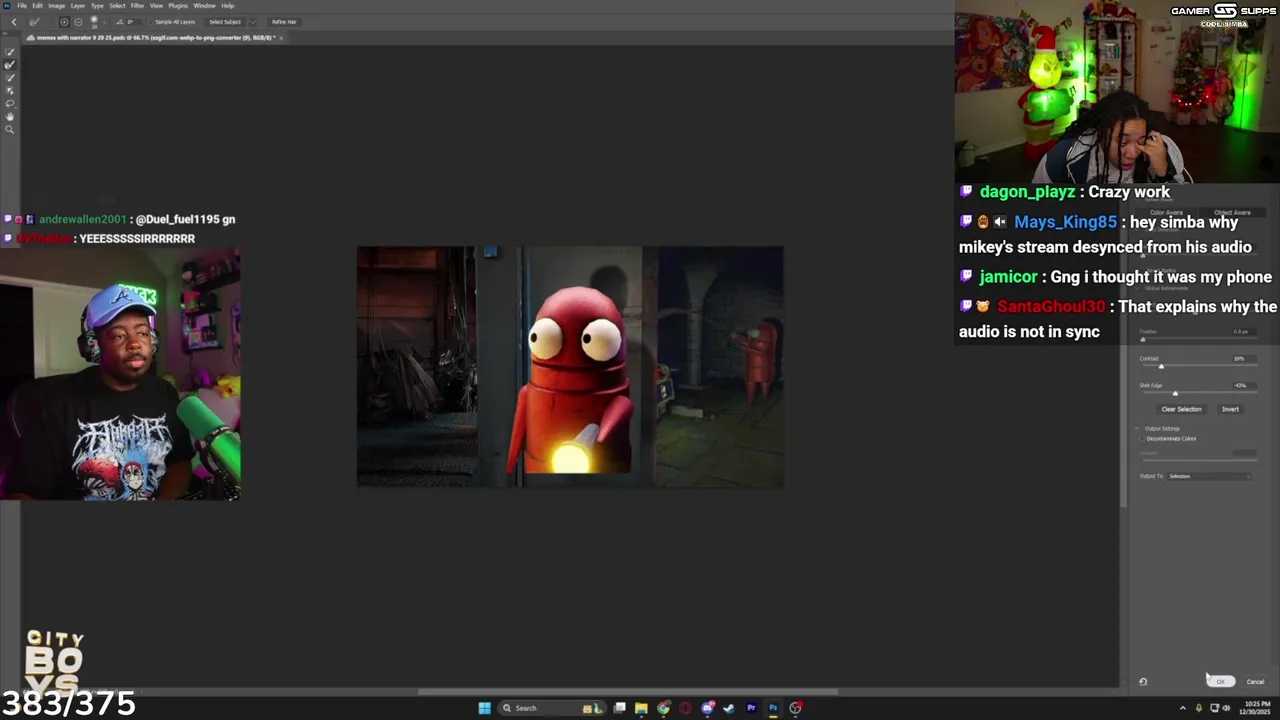The image size is (1280, 720).
Task: Open File Explorer from the taskbar
Action: pyautogui.click(x=641, y=708)
